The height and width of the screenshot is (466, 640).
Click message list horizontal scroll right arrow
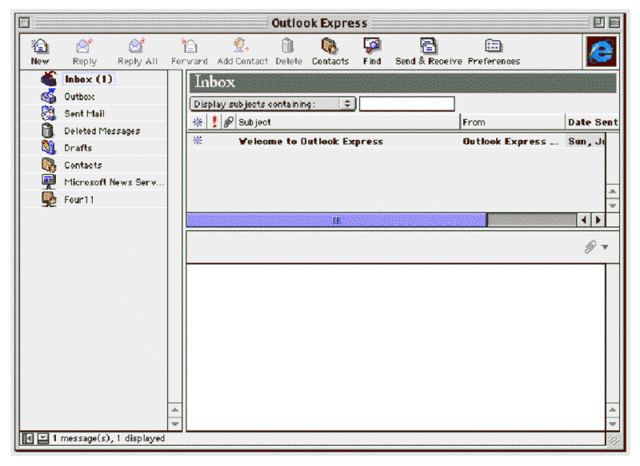point(598,220)
